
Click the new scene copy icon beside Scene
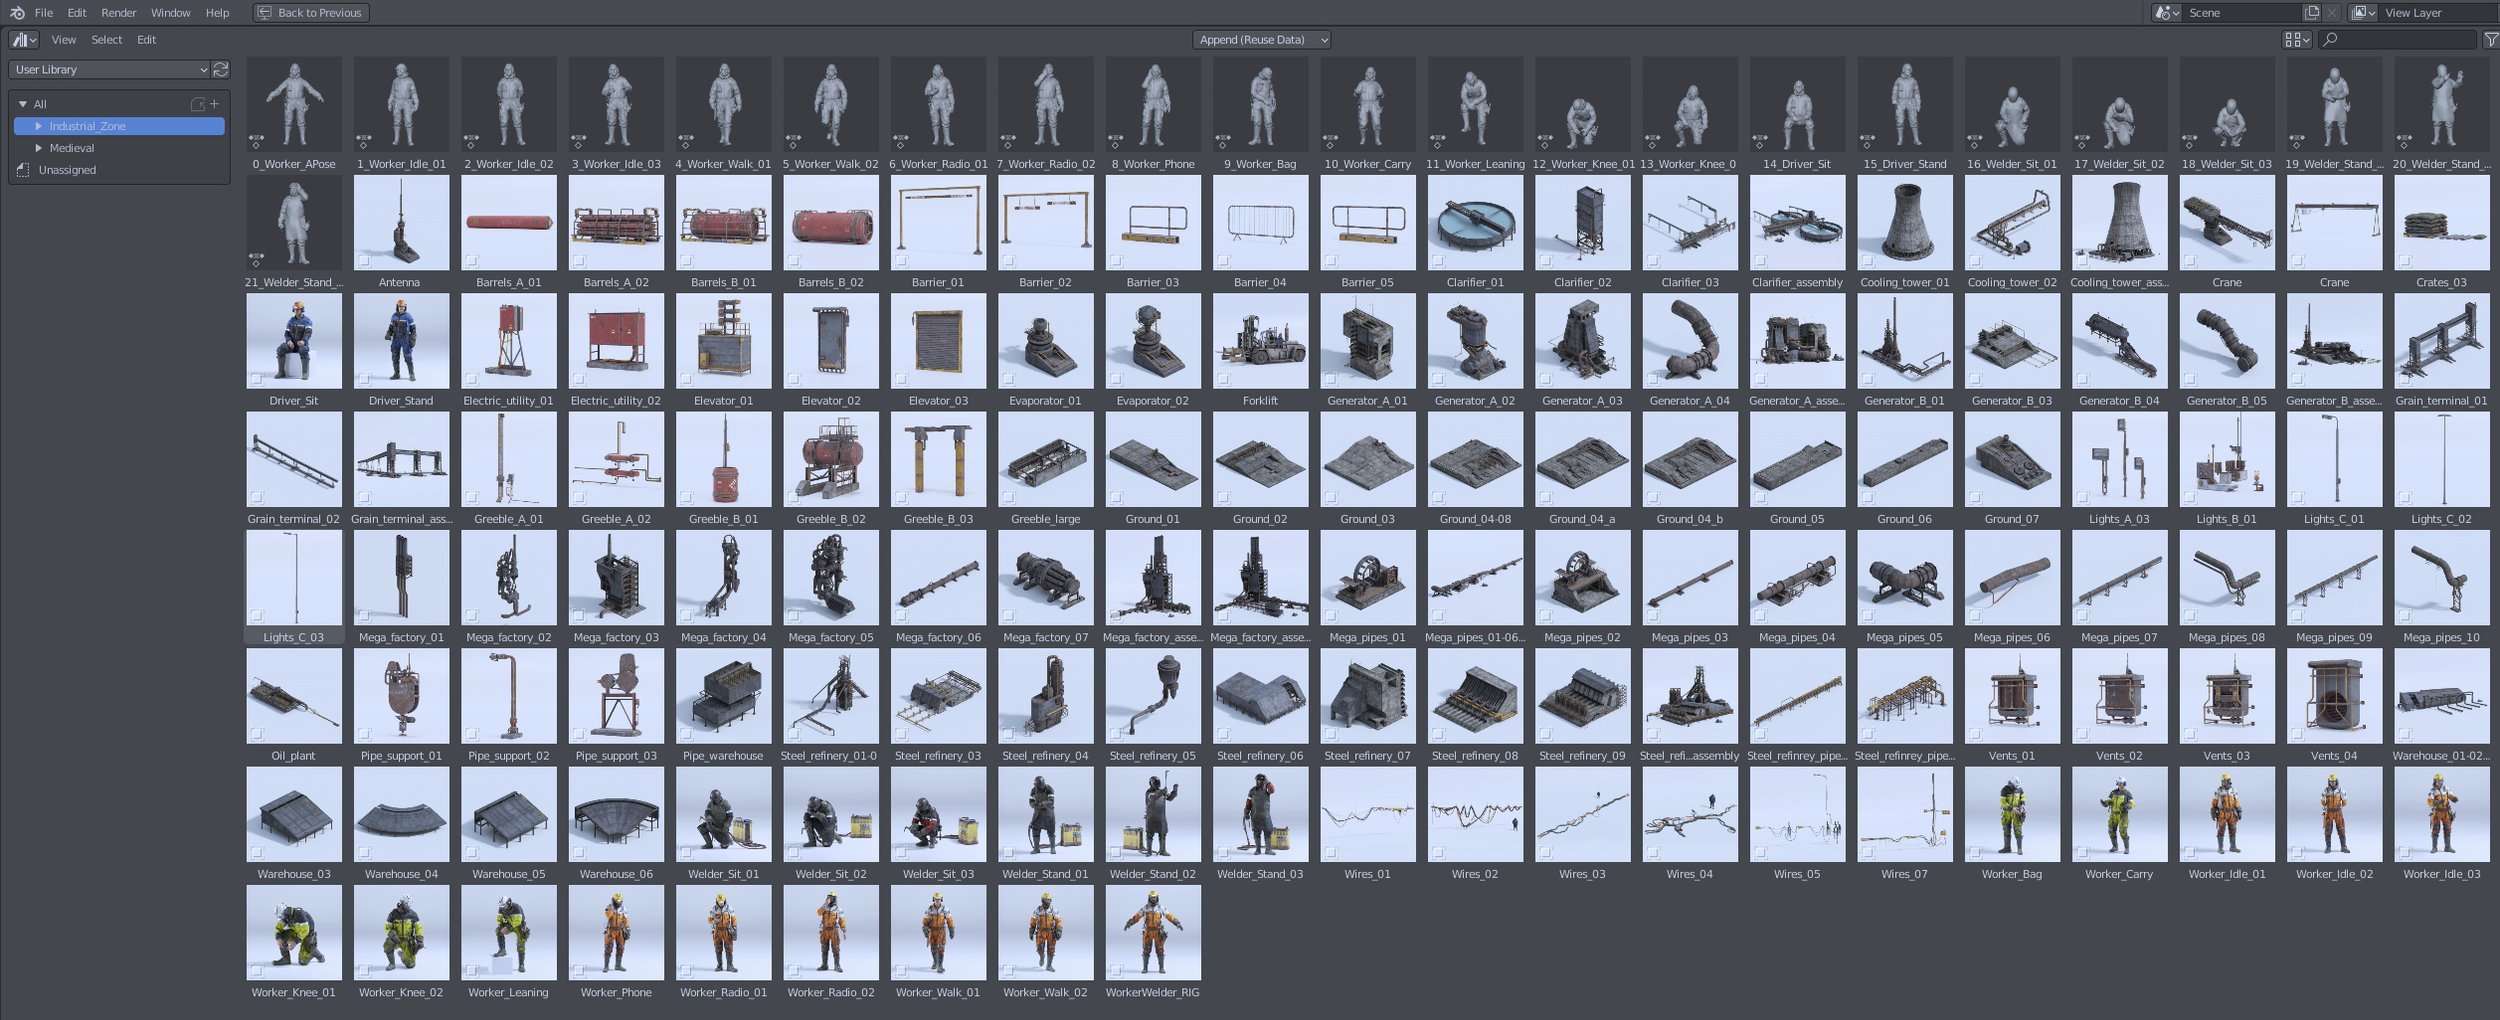(x=2312, y=12)
